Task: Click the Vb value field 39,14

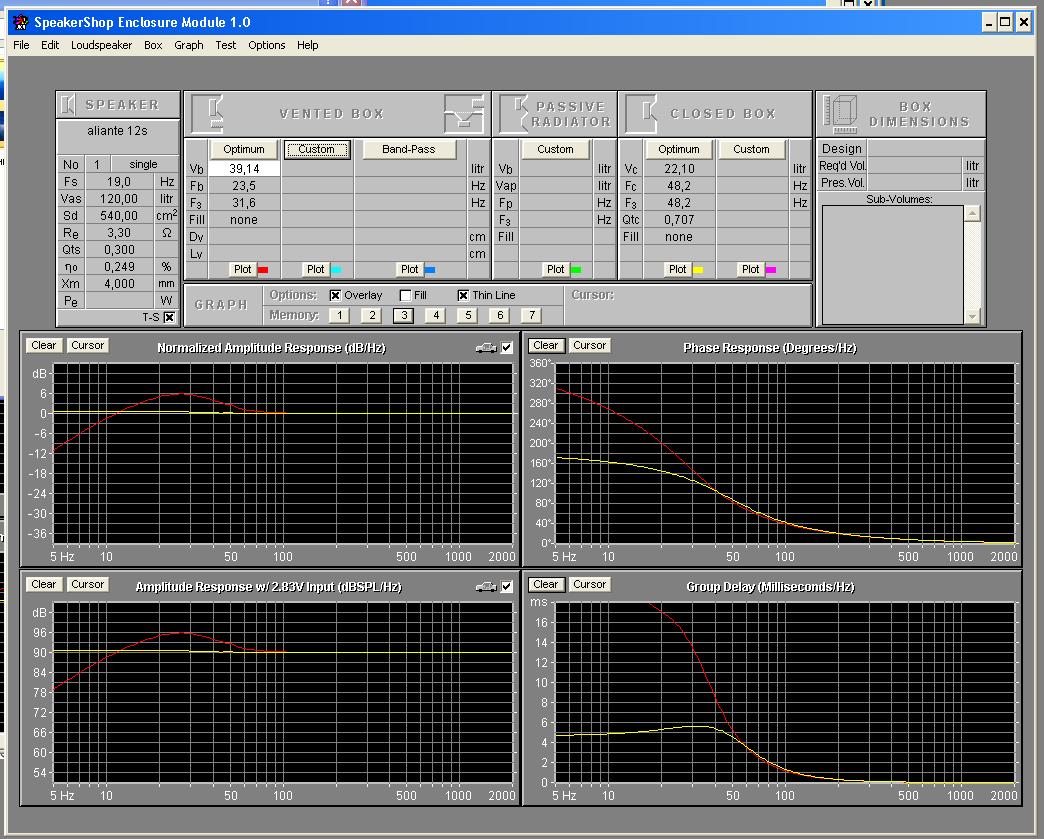Action: tap(244, 169)
